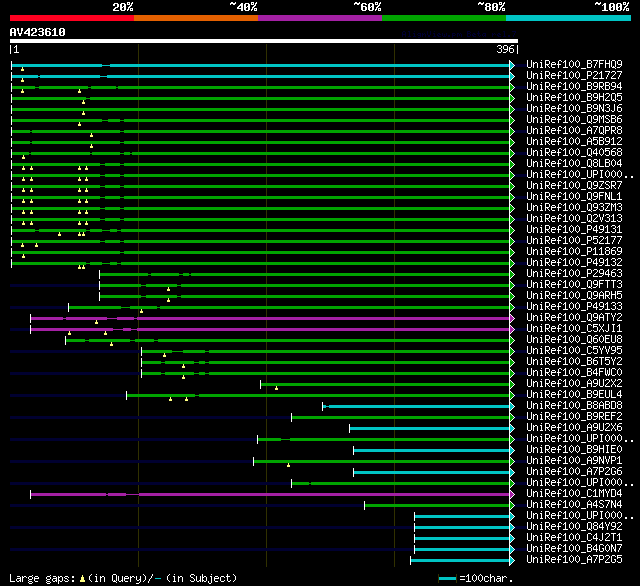Screen dimensions: 640x586
Task: Select the purple ~60% legend segment
Action: click(319, 17)
